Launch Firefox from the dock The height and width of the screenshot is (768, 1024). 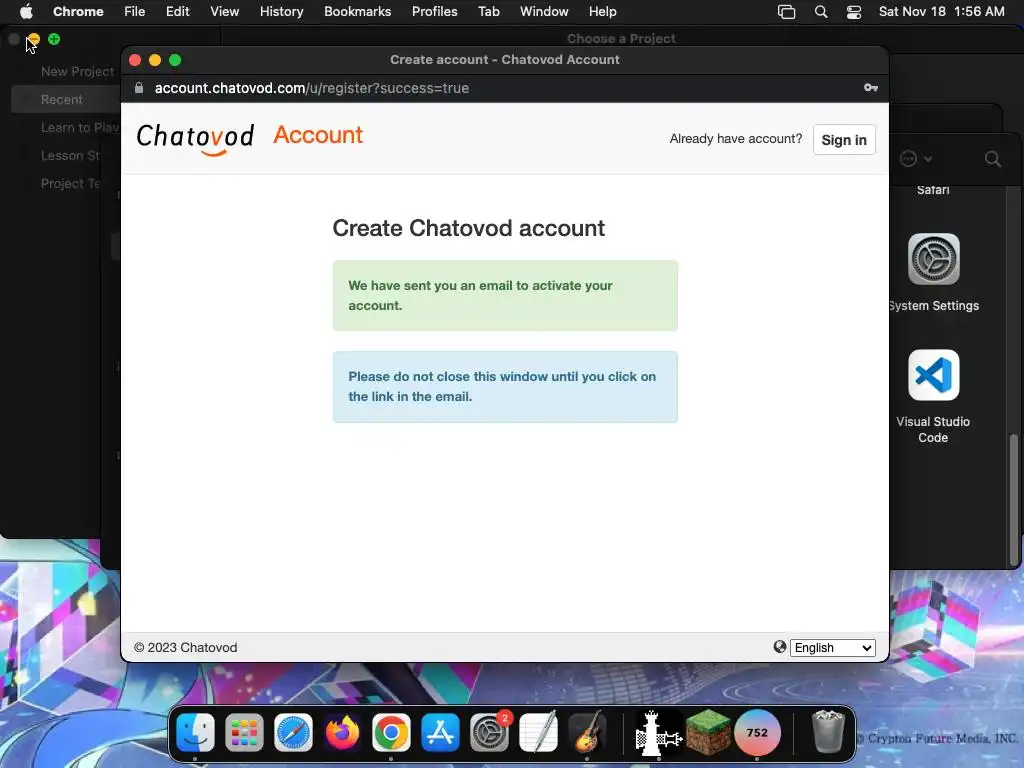(x=342, y=732)
